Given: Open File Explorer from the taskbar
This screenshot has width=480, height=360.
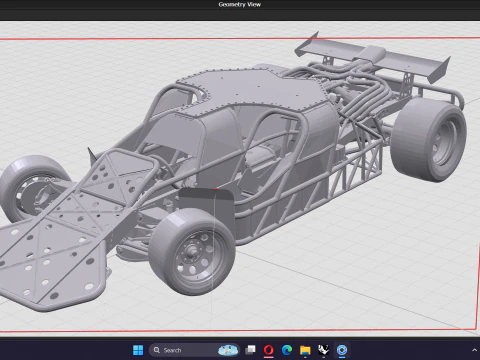Looking at the screenshot, I should click(305, 350).
